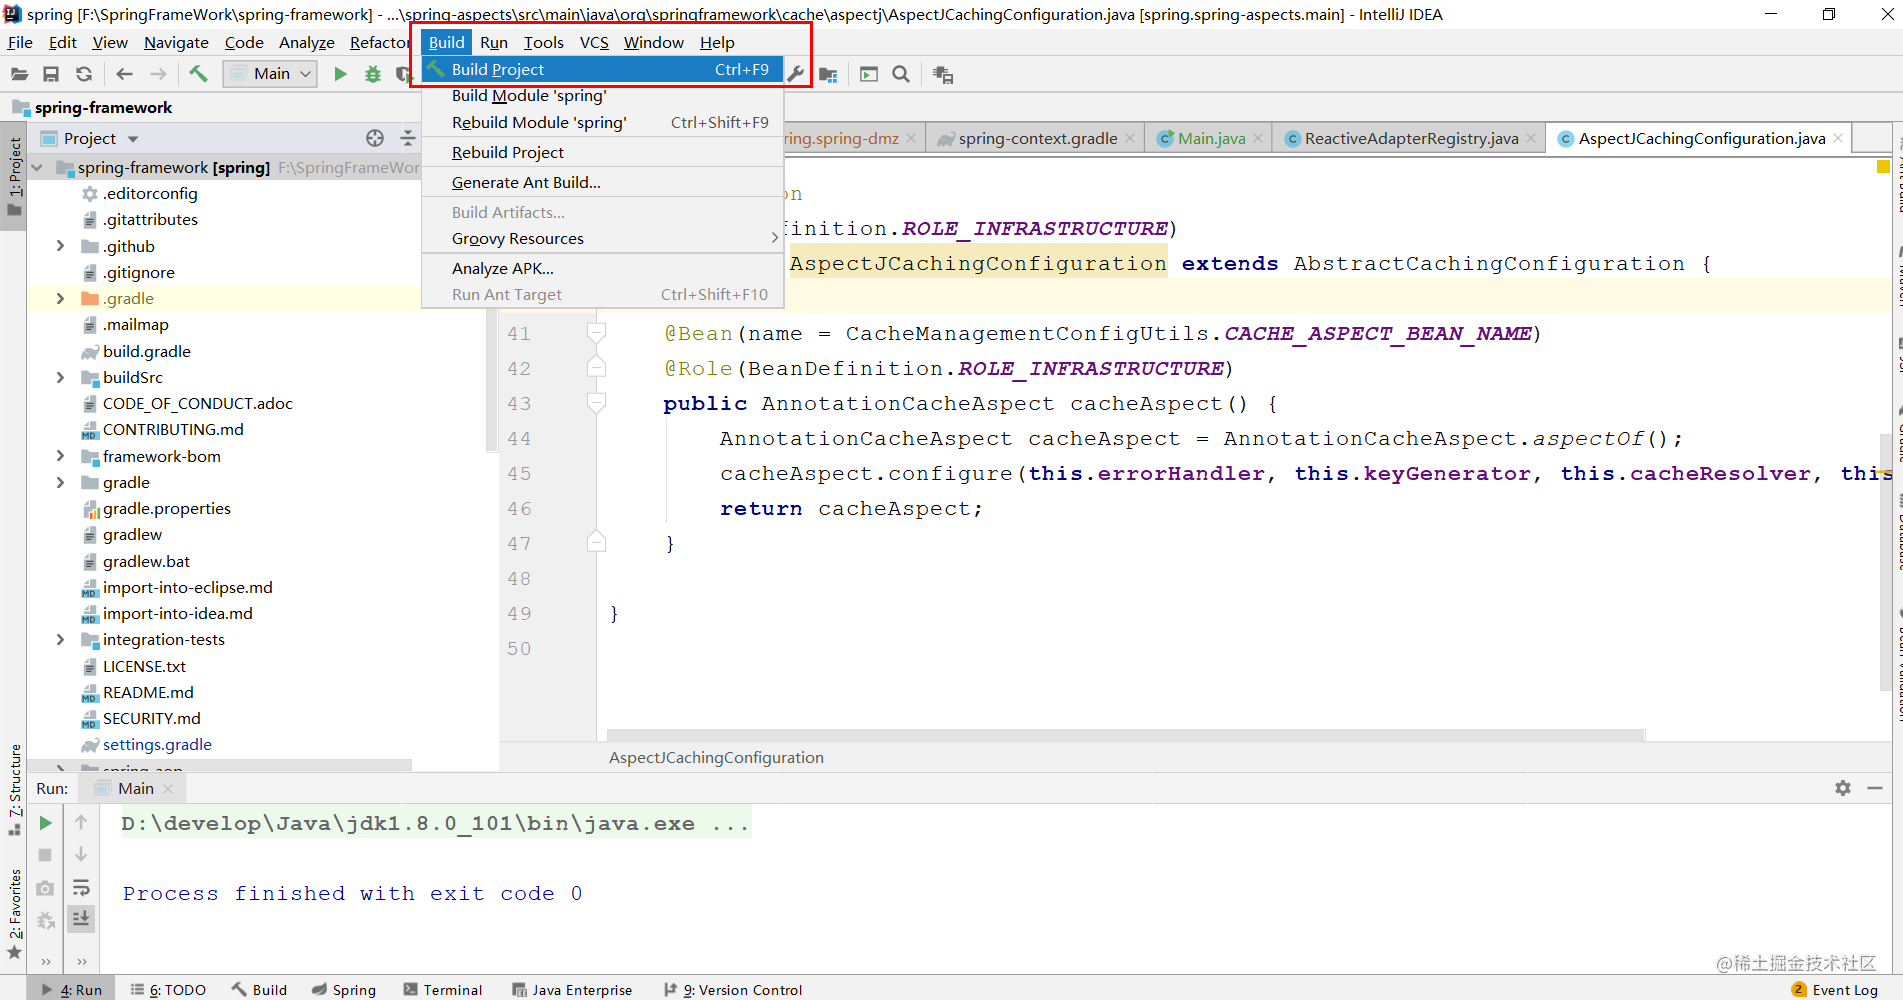
Task: Expand the buildSrc folder
Action: [x=61, y=377]
